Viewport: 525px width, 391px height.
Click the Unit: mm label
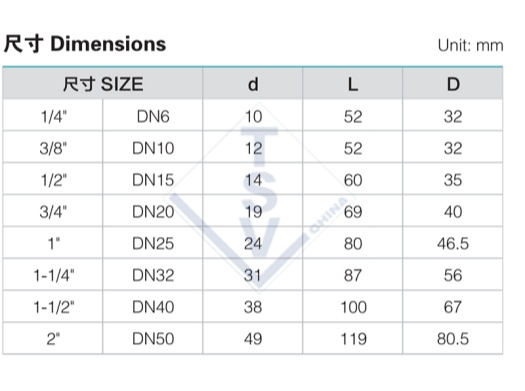pos(470,46)
